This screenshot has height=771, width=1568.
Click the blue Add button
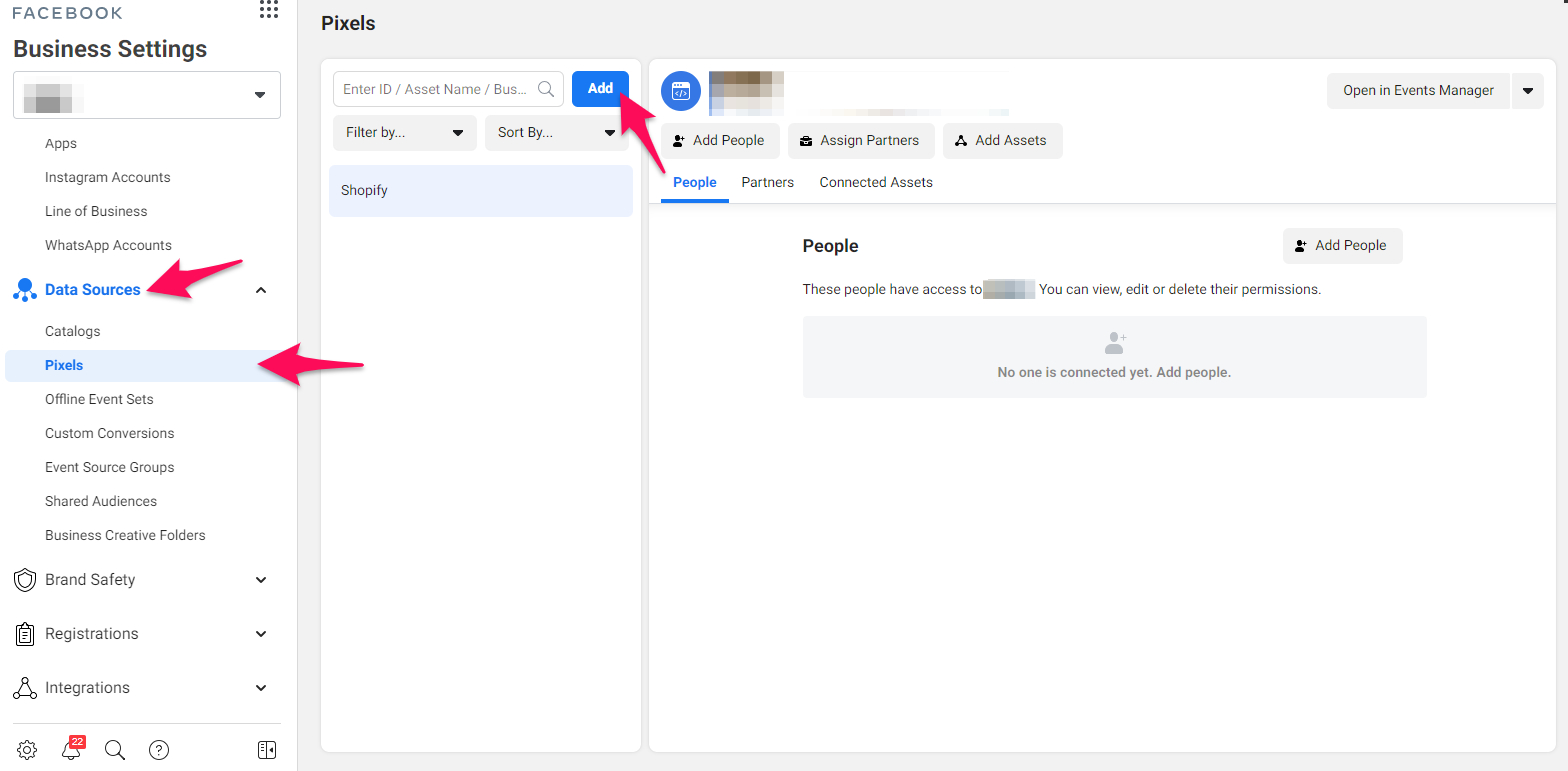point(600,88)
